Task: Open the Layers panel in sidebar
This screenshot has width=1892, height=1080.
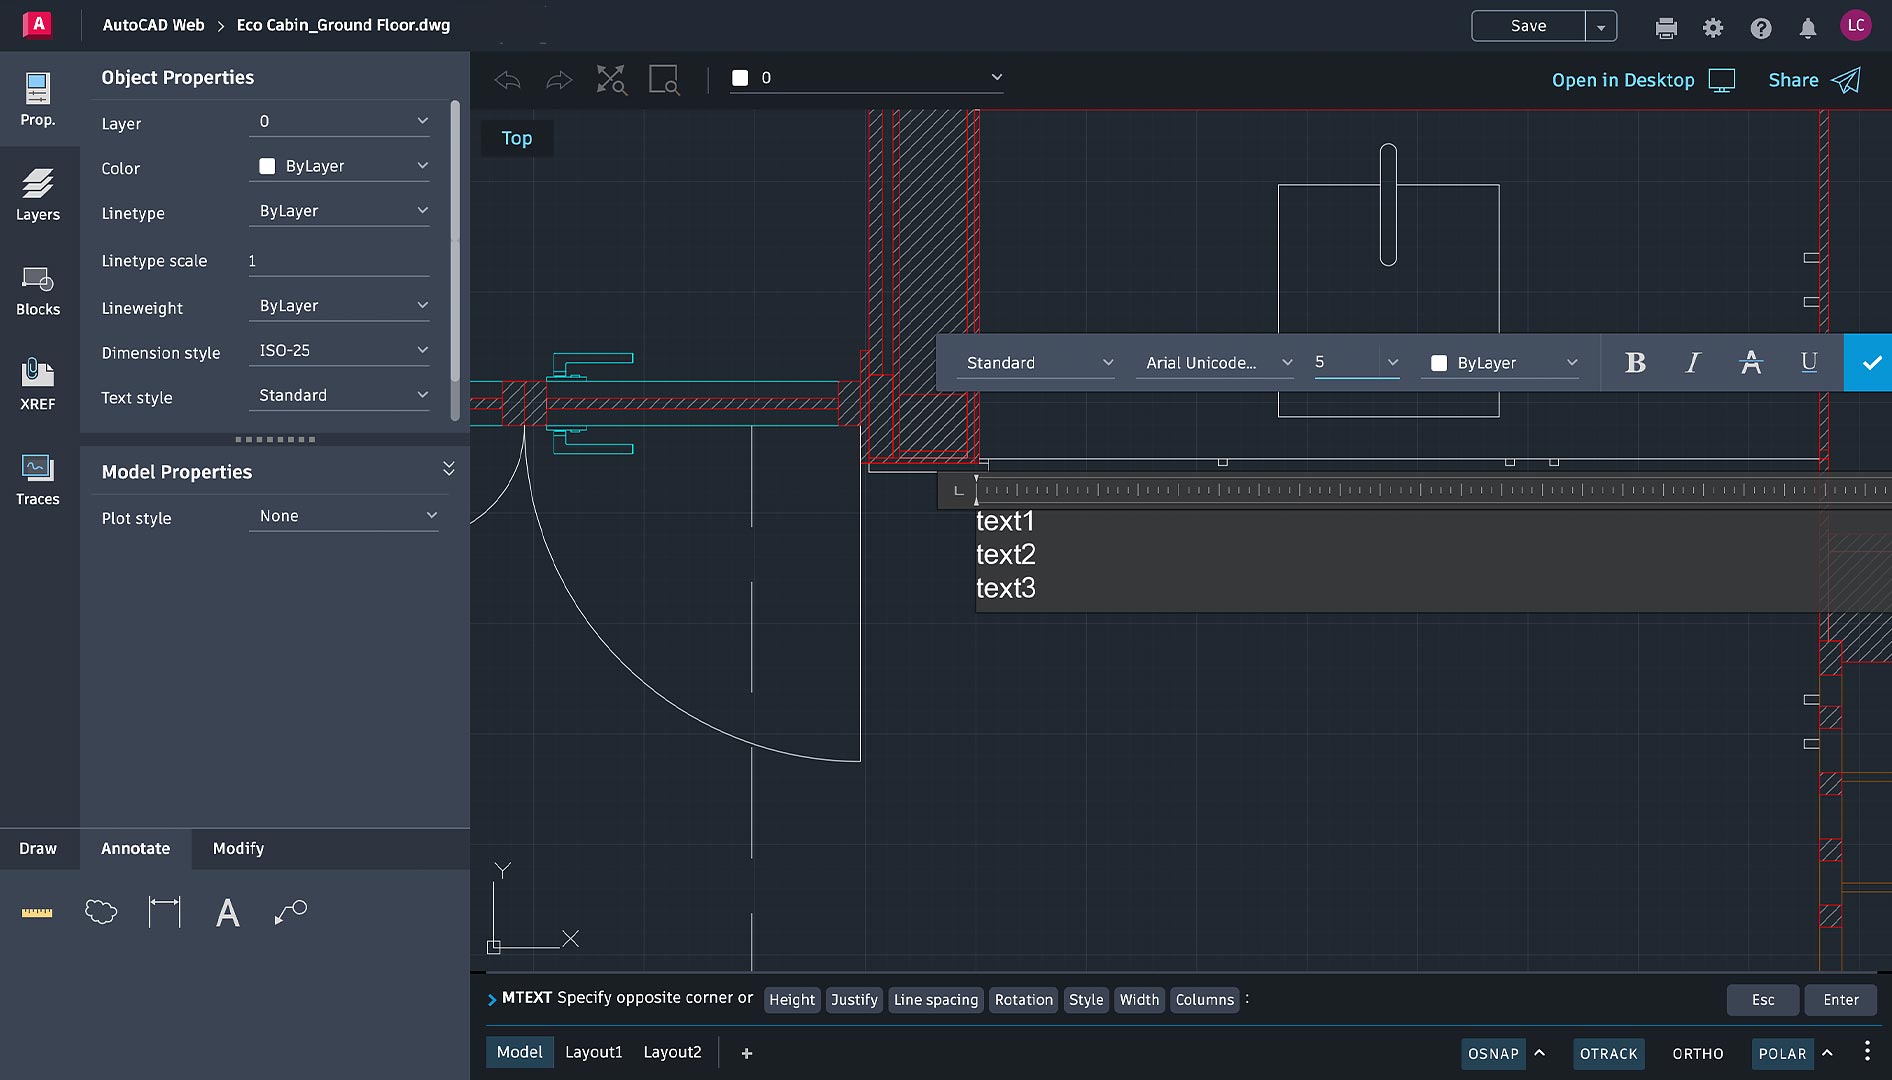Action: tap(38, 194)
